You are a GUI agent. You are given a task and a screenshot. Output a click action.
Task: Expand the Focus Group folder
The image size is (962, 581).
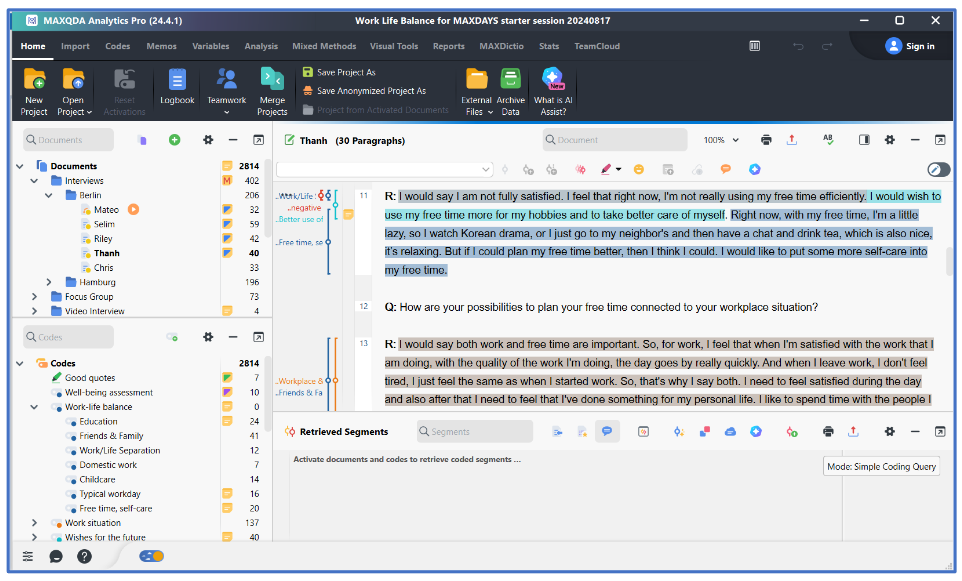(x=34, y=296)
